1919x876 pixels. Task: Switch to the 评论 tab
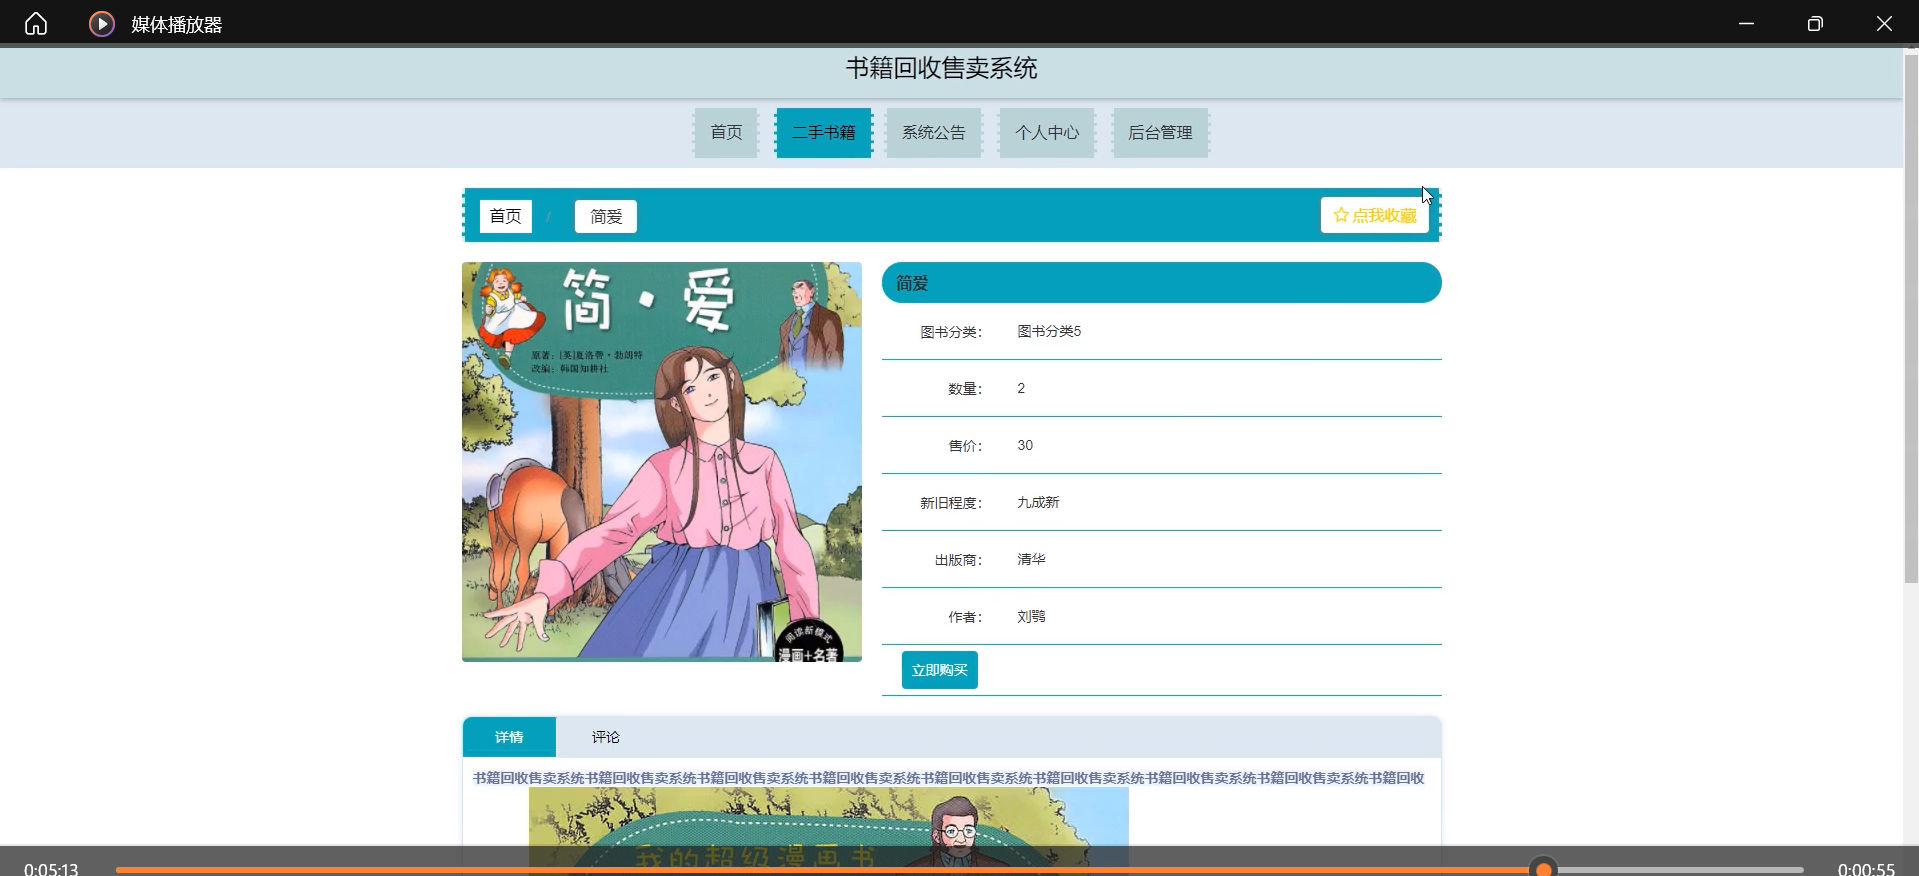[605, 737]
